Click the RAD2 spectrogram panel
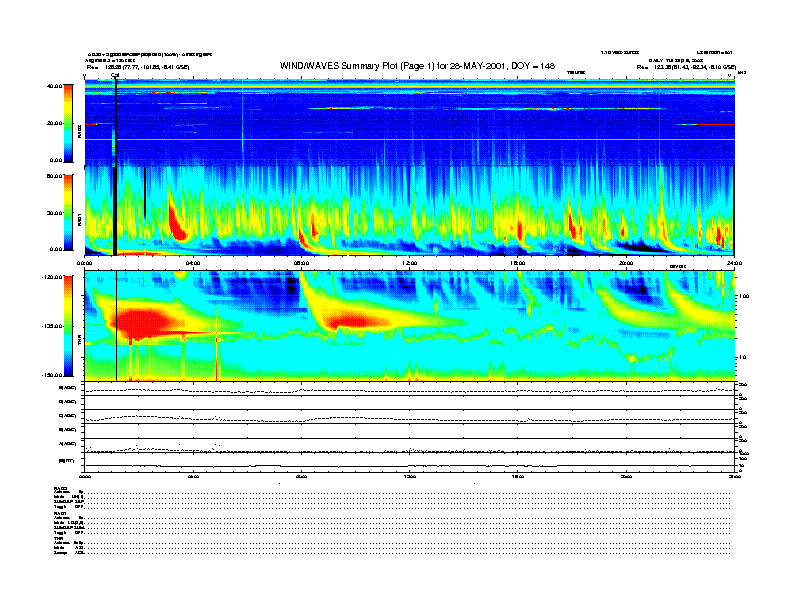The height and width of the screenshot is (612, 792). pyautogui.click(x=410, y=123)
